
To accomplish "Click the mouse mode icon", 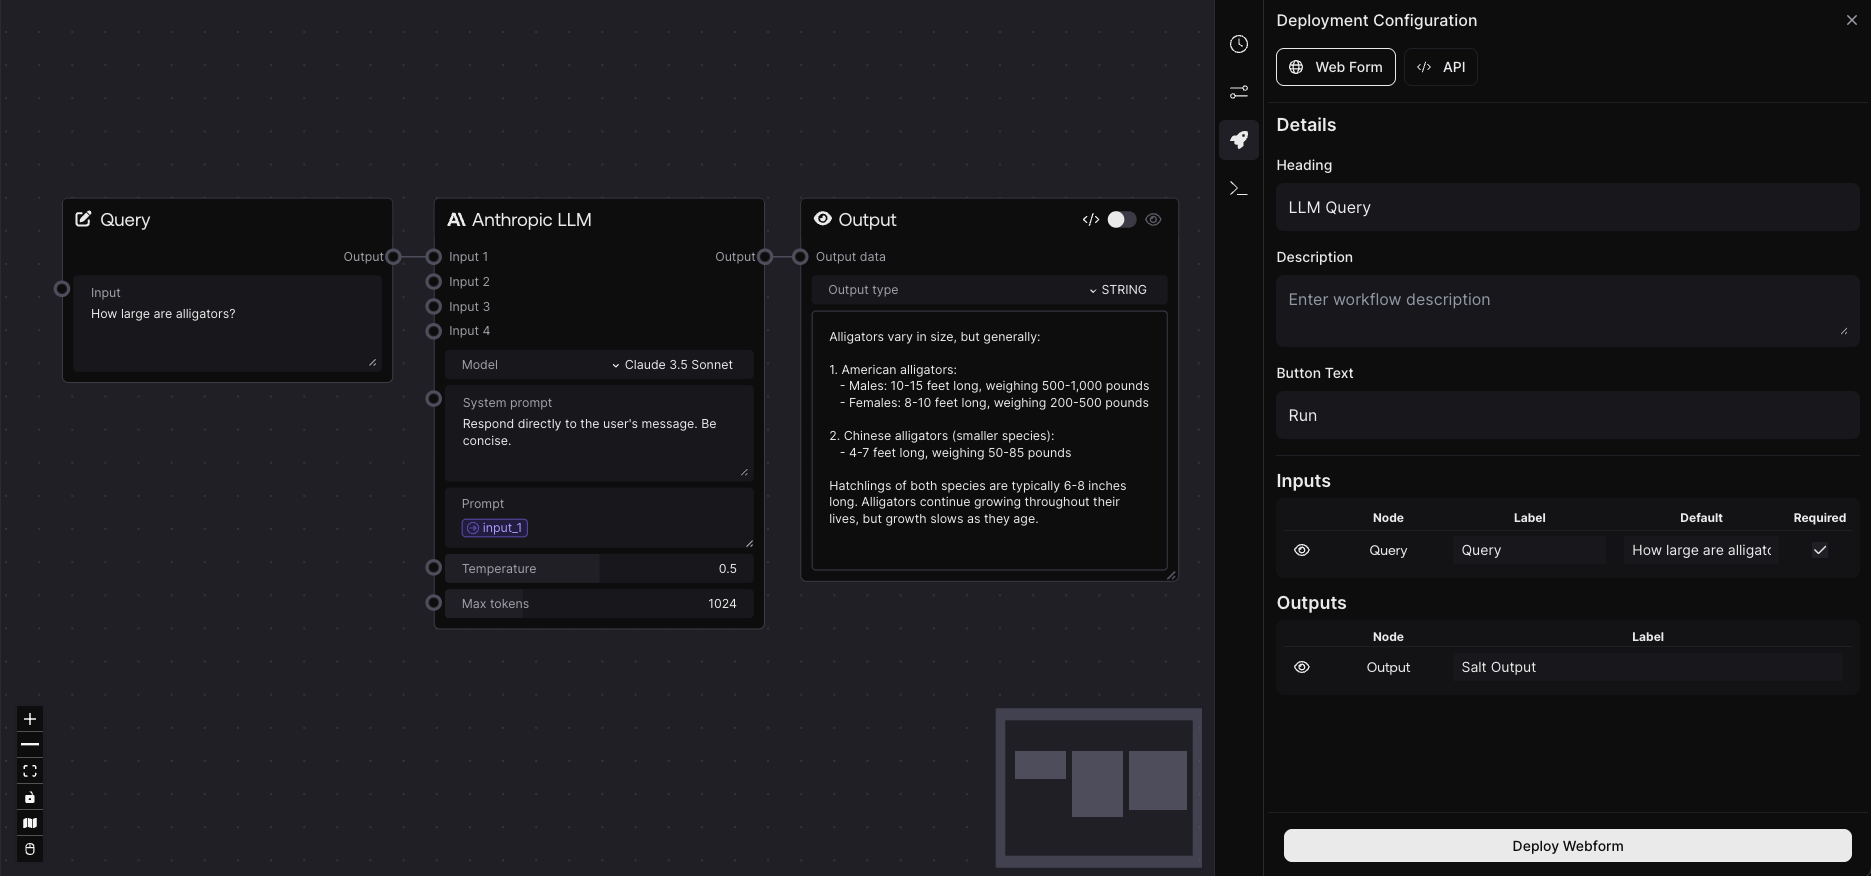I will pyautogui.click(x=30, y=849).
